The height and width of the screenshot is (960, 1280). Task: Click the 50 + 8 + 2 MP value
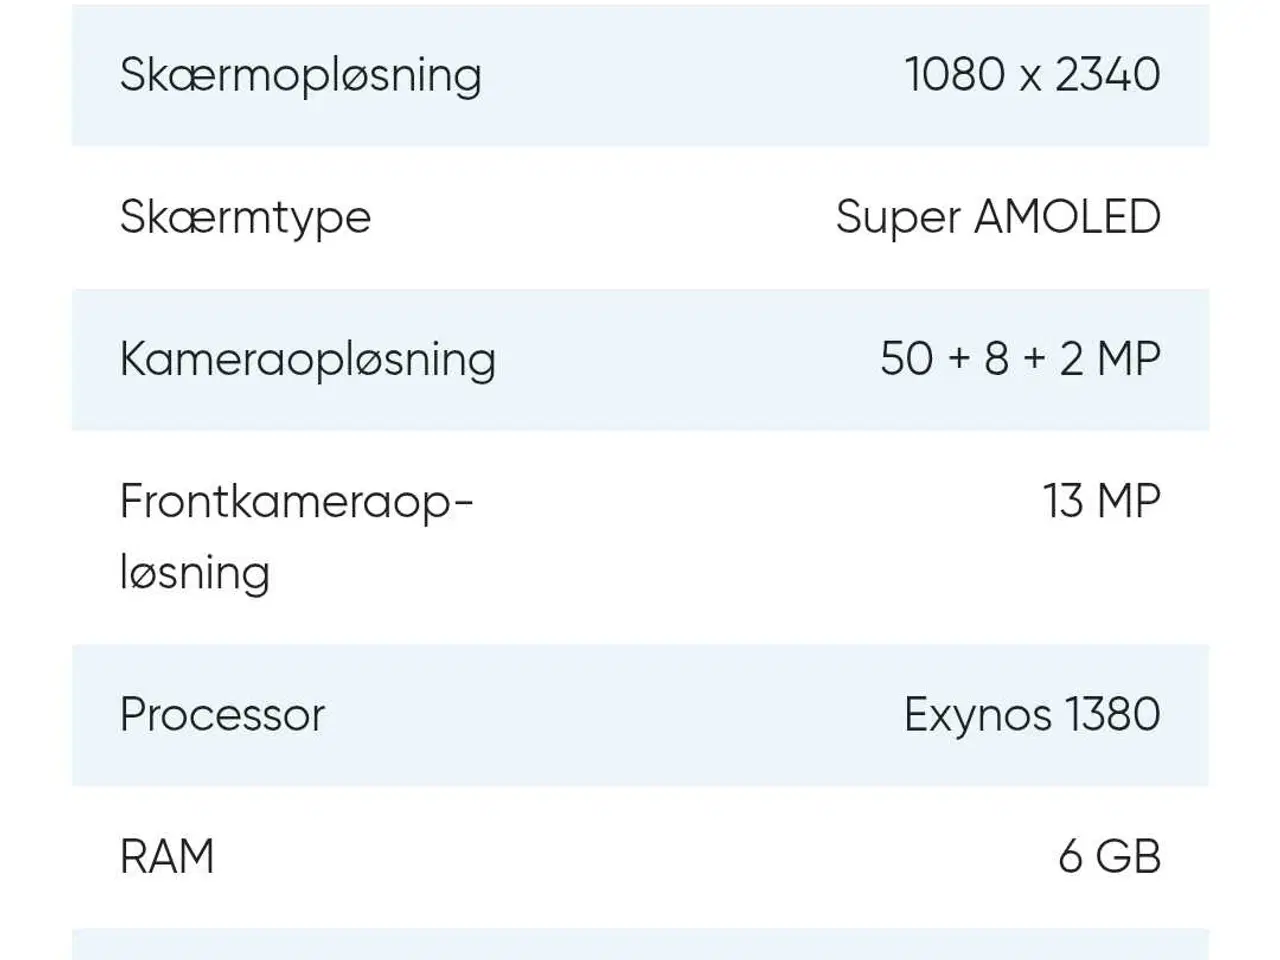point(1020,360)
